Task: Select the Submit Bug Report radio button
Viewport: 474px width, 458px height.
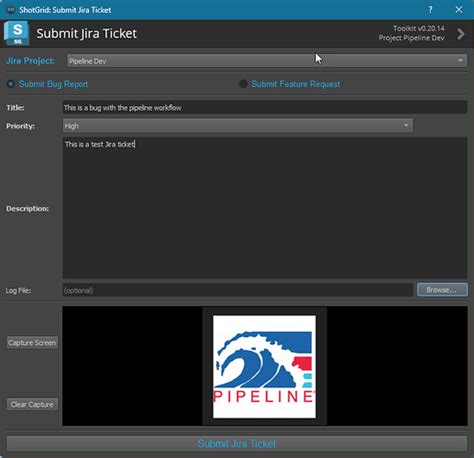Action: click(x=11, y=84)
